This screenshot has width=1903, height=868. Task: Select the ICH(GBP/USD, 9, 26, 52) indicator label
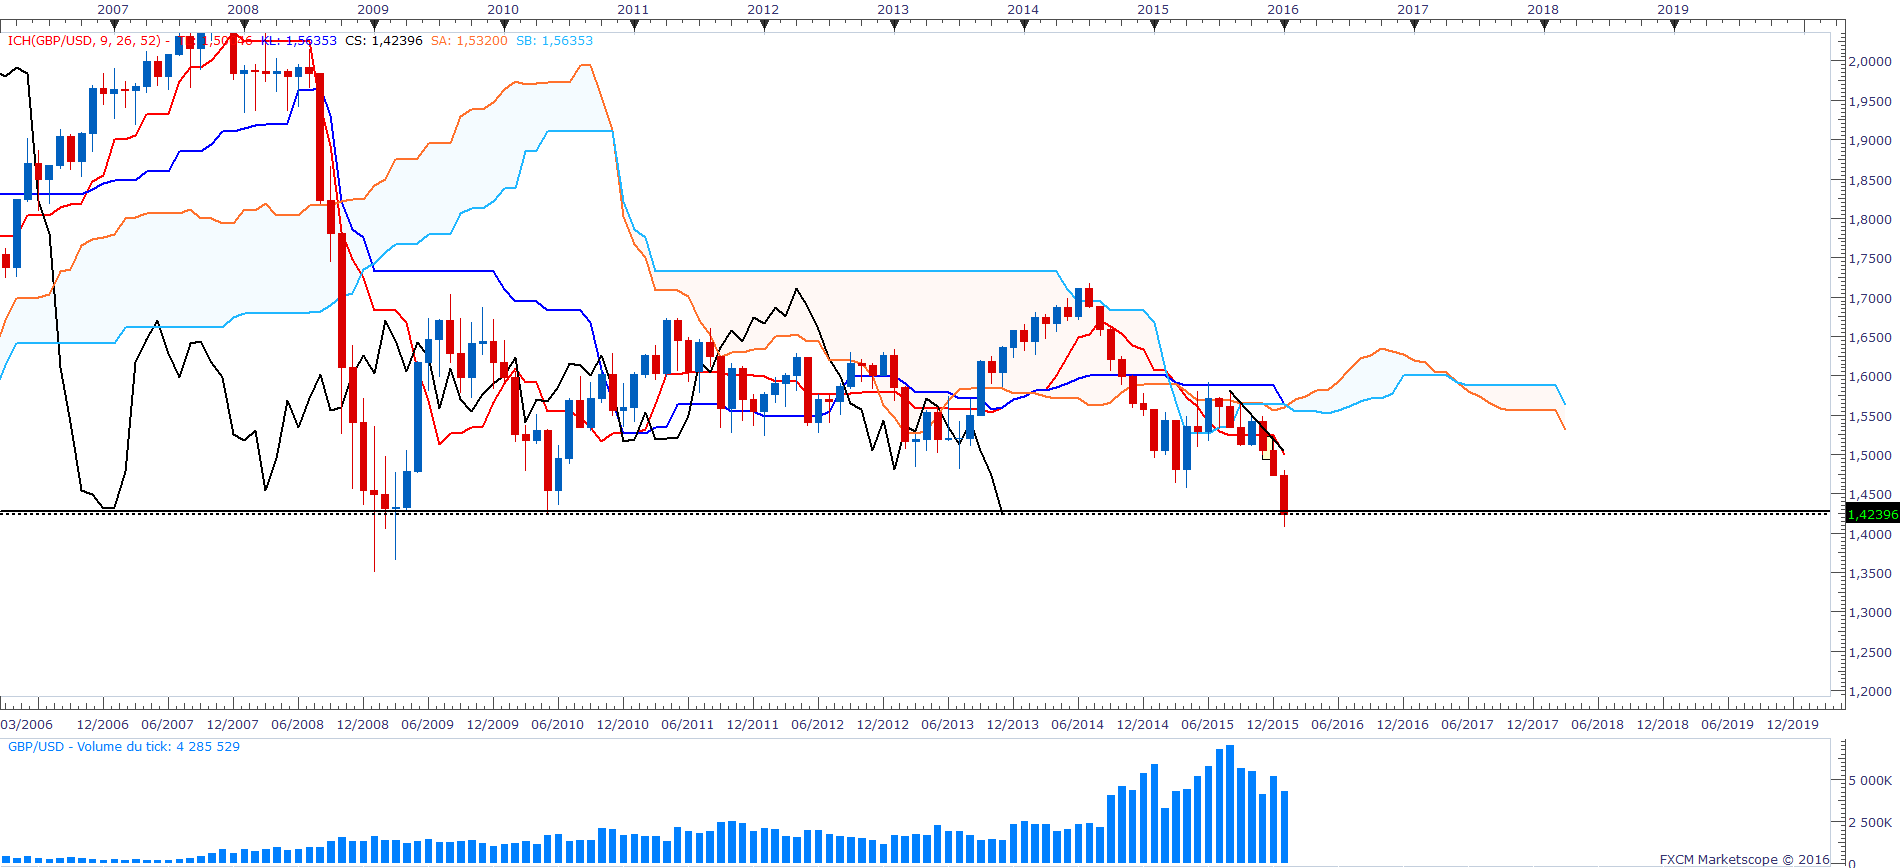coord(84,41)
